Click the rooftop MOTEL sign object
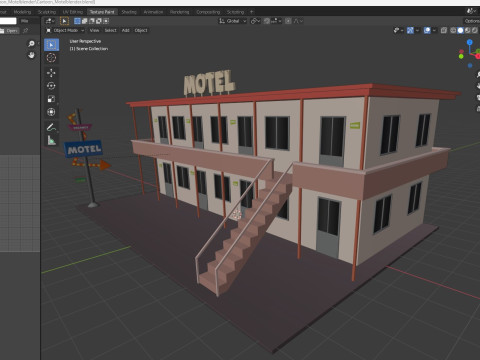The width and height of the screenshot is (480, 360). [209, 83]
